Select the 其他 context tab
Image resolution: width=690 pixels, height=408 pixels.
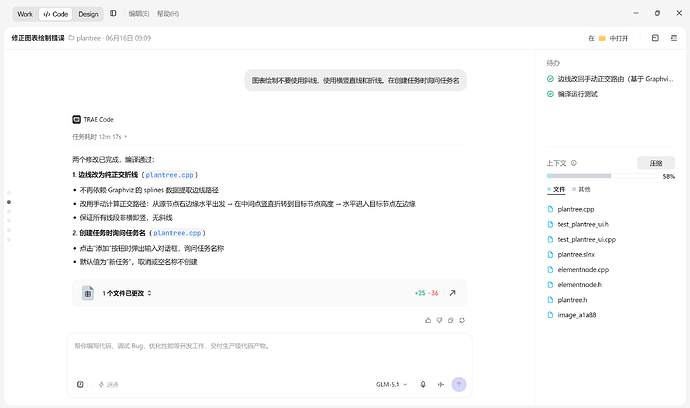581,190
